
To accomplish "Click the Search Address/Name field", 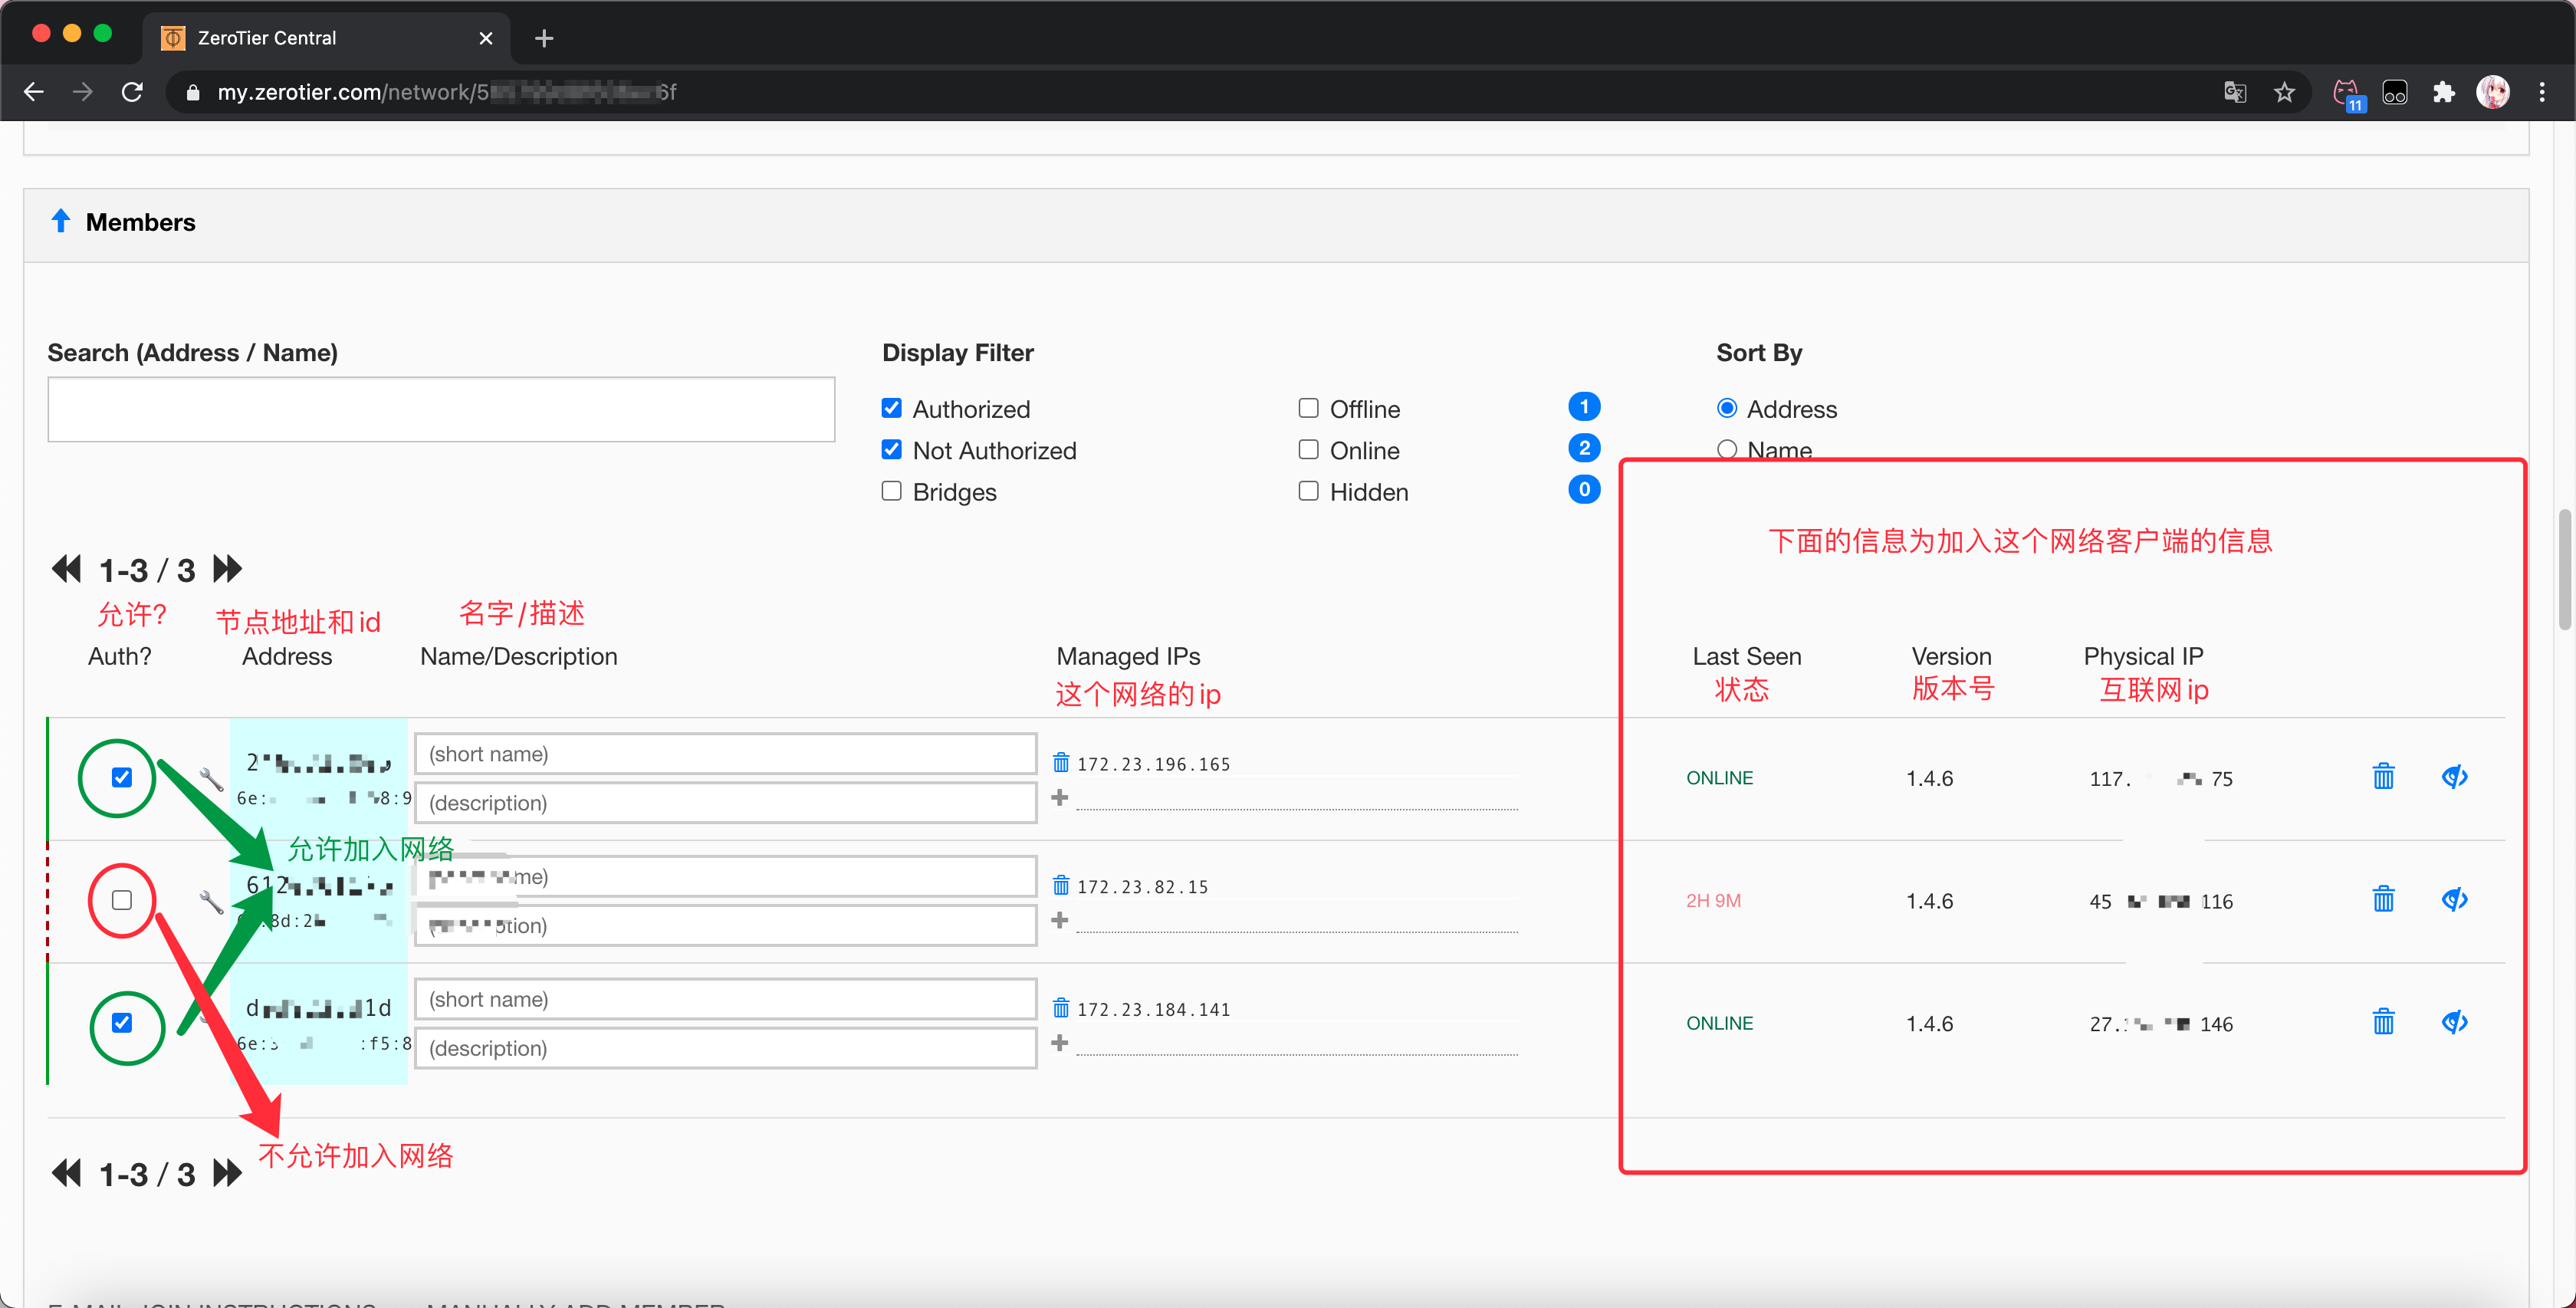I will click(440, 409).
